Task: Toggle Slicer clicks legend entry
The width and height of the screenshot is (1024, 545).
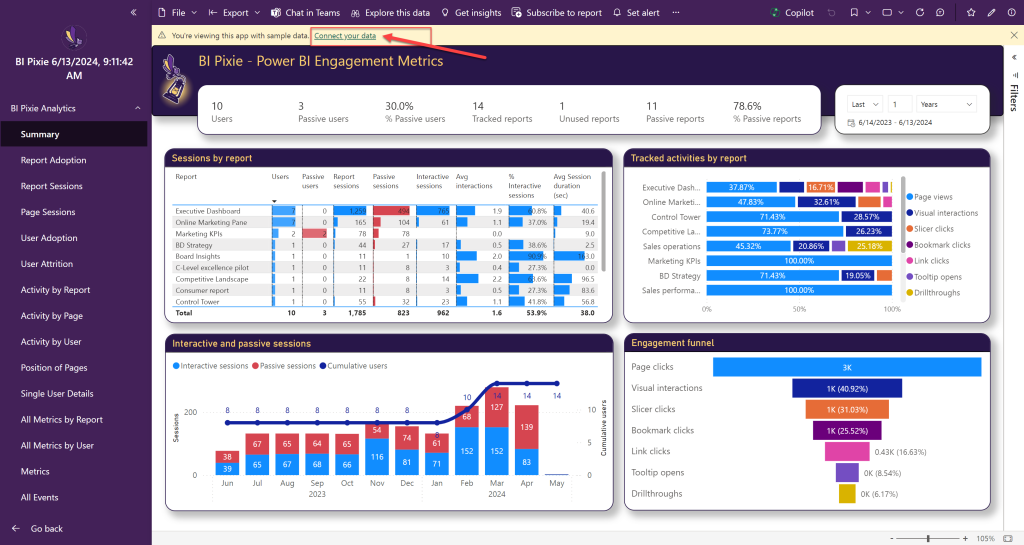Action: click(x=936, y=229)
